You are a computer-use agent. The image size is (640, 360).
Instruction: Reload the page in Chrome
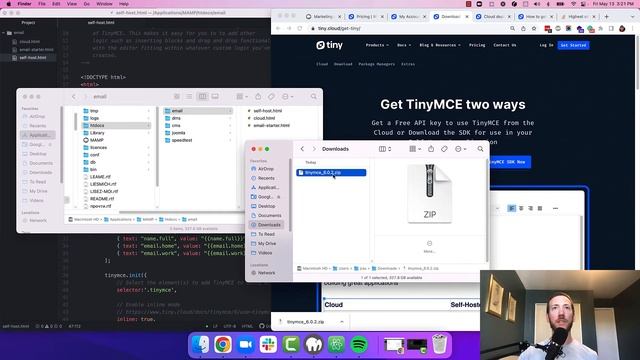[300, 29]
